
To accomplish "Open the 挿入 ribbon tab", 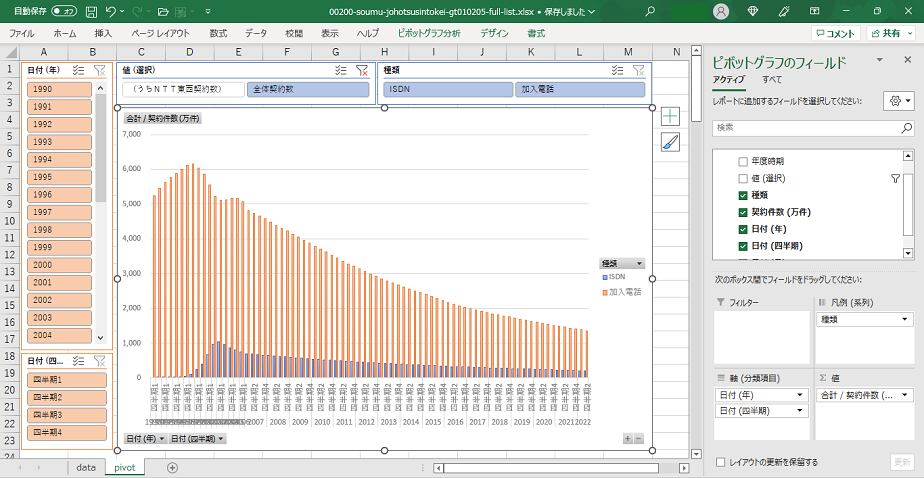I will point(103,33).
